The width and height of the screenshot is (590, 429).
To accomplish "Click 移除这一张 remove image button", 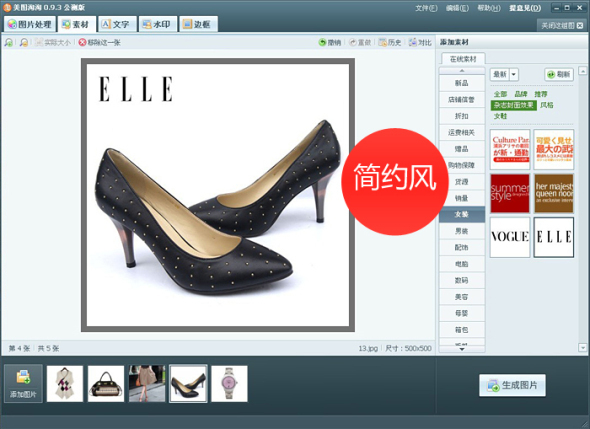I will 100,43.
